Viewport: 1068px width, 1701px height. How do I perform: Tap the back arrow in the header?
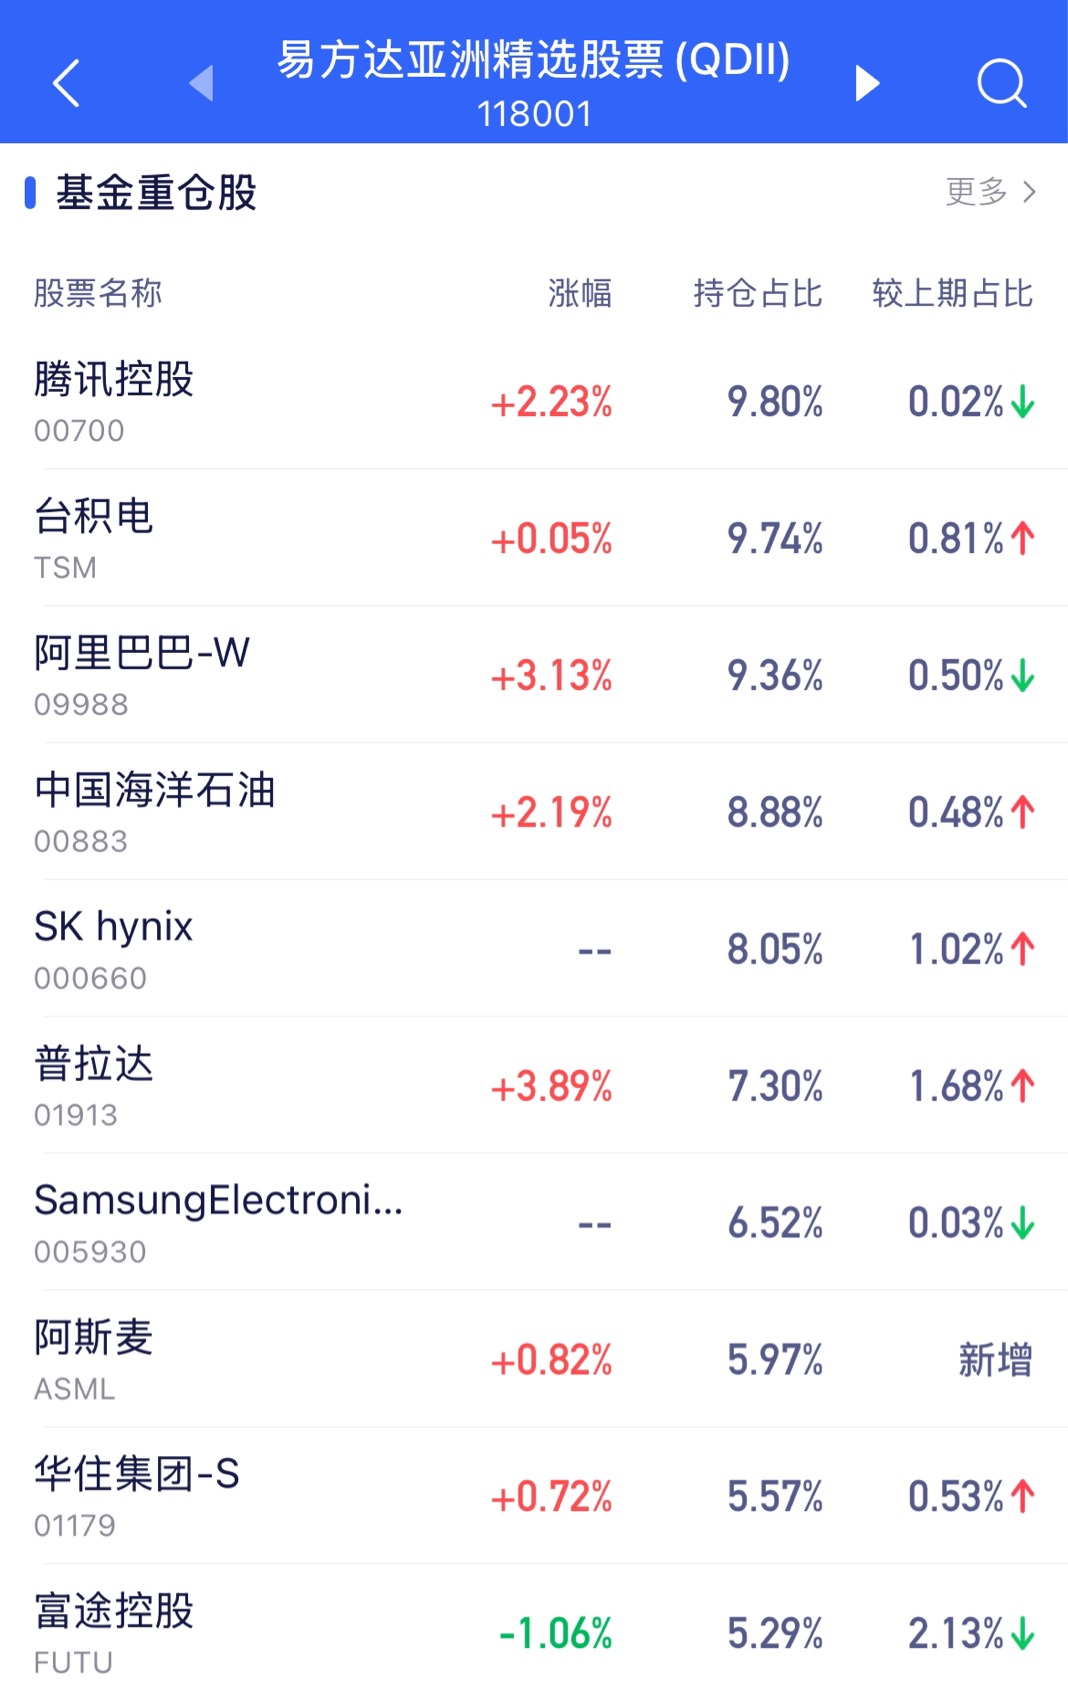pos(66,83)
